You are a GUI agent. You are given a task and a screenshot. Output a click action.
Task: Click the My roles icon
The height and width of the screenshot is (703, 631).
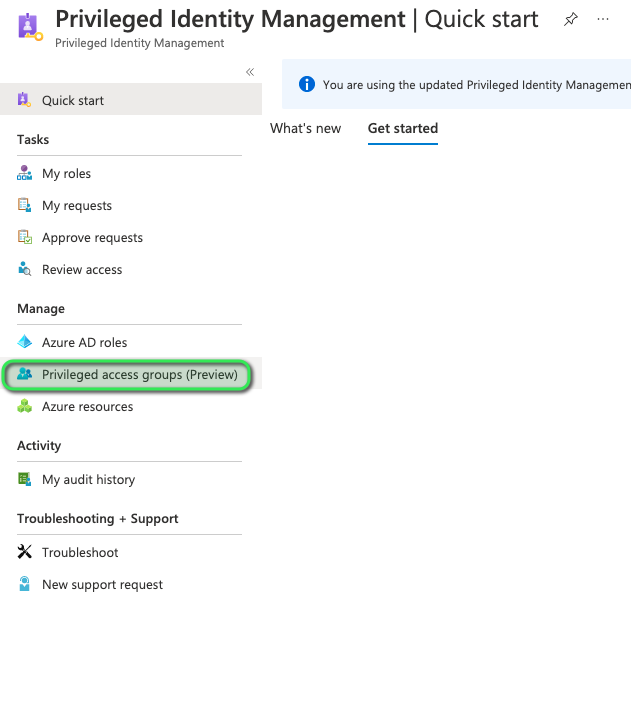point(24,173)
